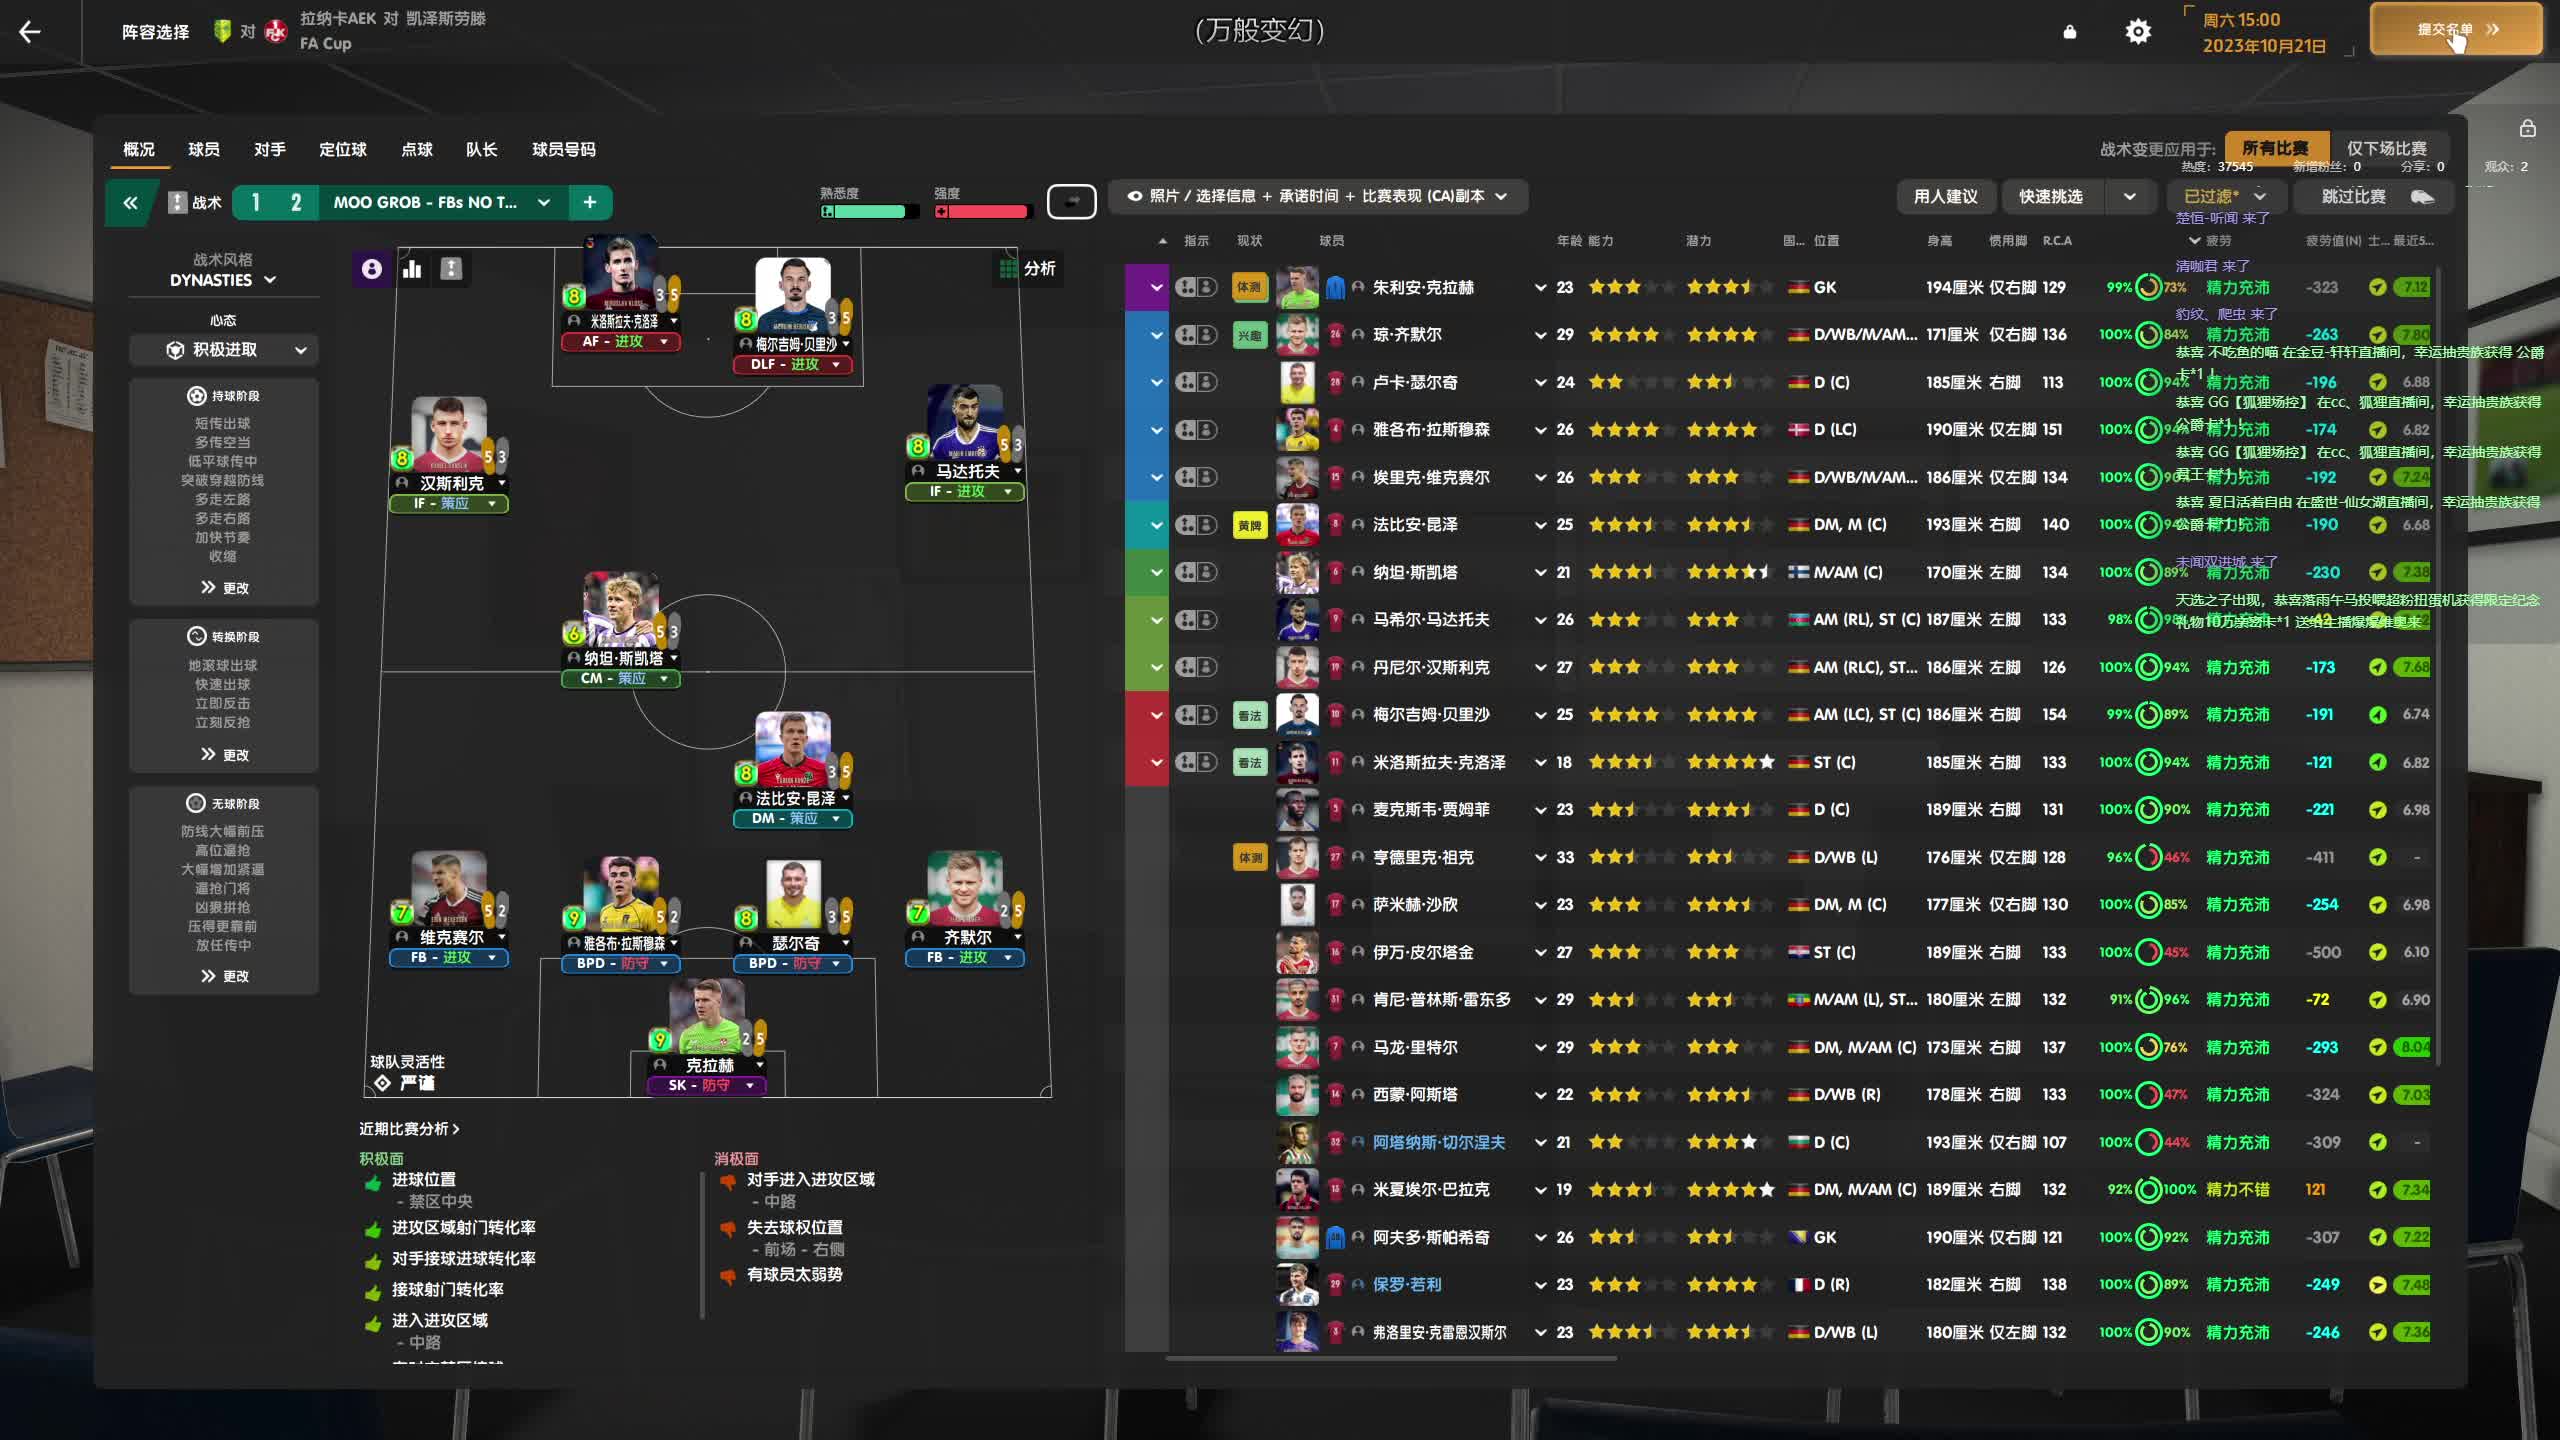The height and width of the screenshot is (1440, 2560).
Task: Click the lock icon in top bar
Action: pyautogui.click(x=2070, y=32)
